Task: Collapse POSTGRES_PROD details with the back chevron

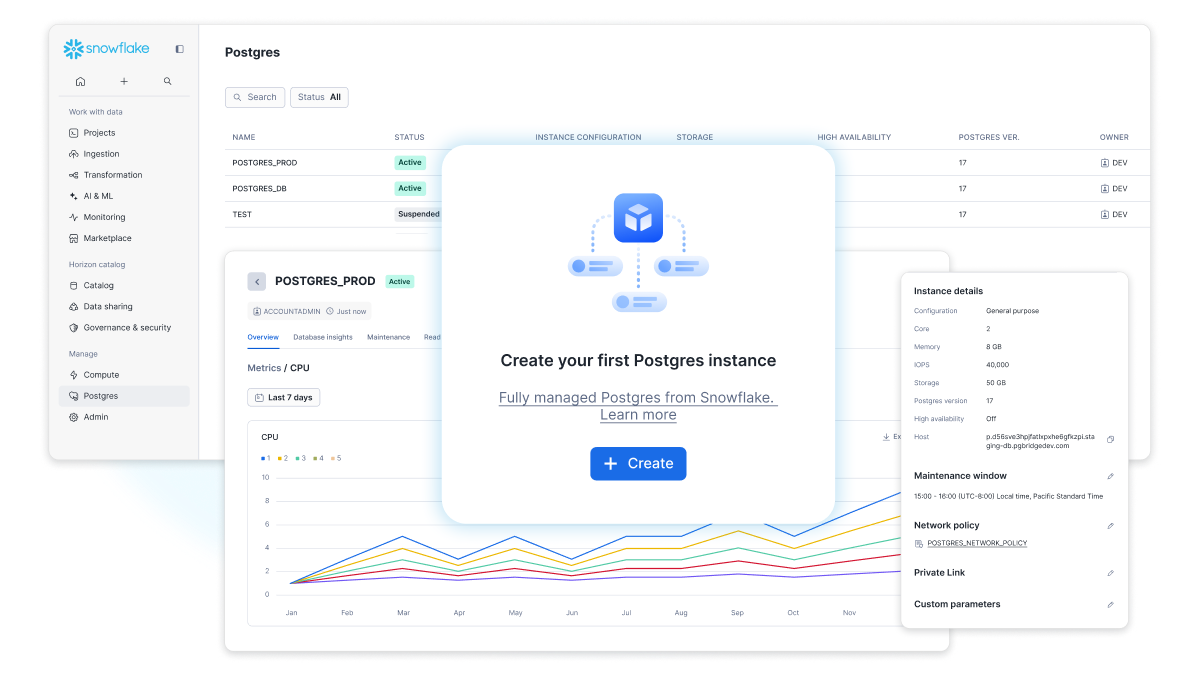Action: pyautogui.click(x=257, y=281)
